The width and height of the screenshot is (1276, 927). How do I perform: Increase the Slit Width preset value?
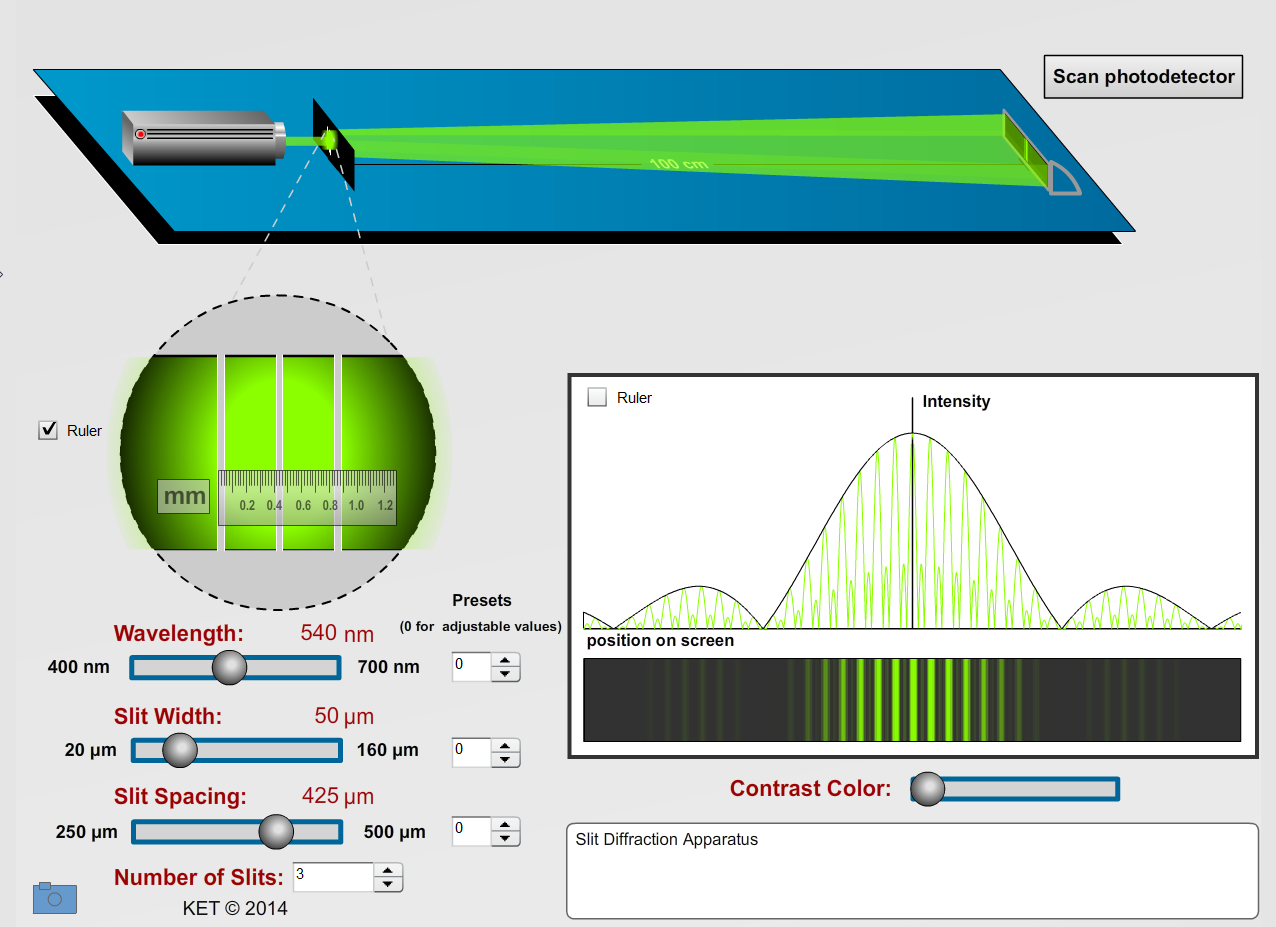(x=506, y=745)
